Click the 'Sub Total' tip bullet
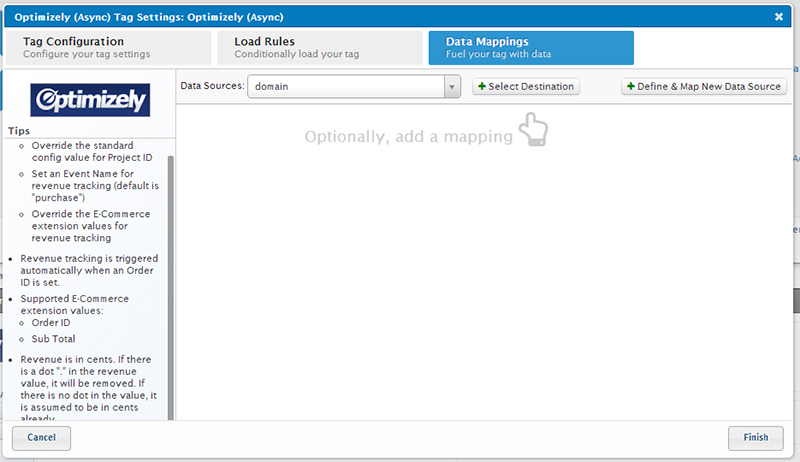The width and height of the screenshot is (800, 462). pyautogui.click(x=52, y=339)
